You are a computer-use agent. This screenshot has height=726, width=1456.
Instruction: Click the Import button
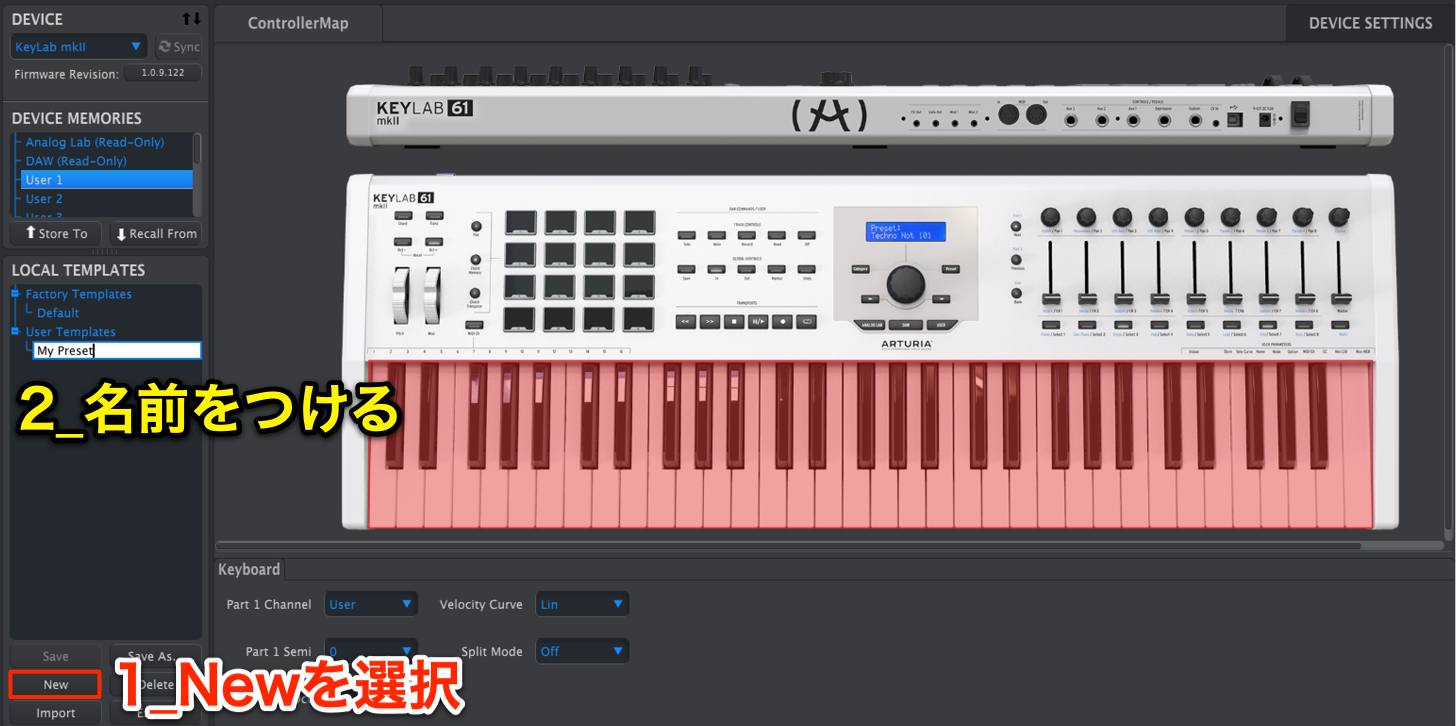click(55, 713)
